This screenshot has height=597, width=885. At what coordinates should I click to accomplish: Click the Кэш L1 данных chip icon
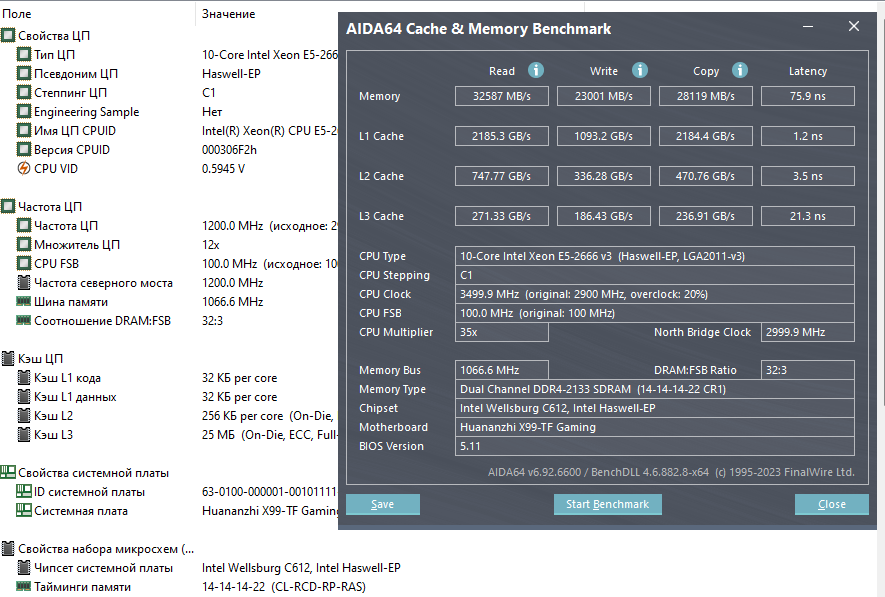click(x=24, y=397)
